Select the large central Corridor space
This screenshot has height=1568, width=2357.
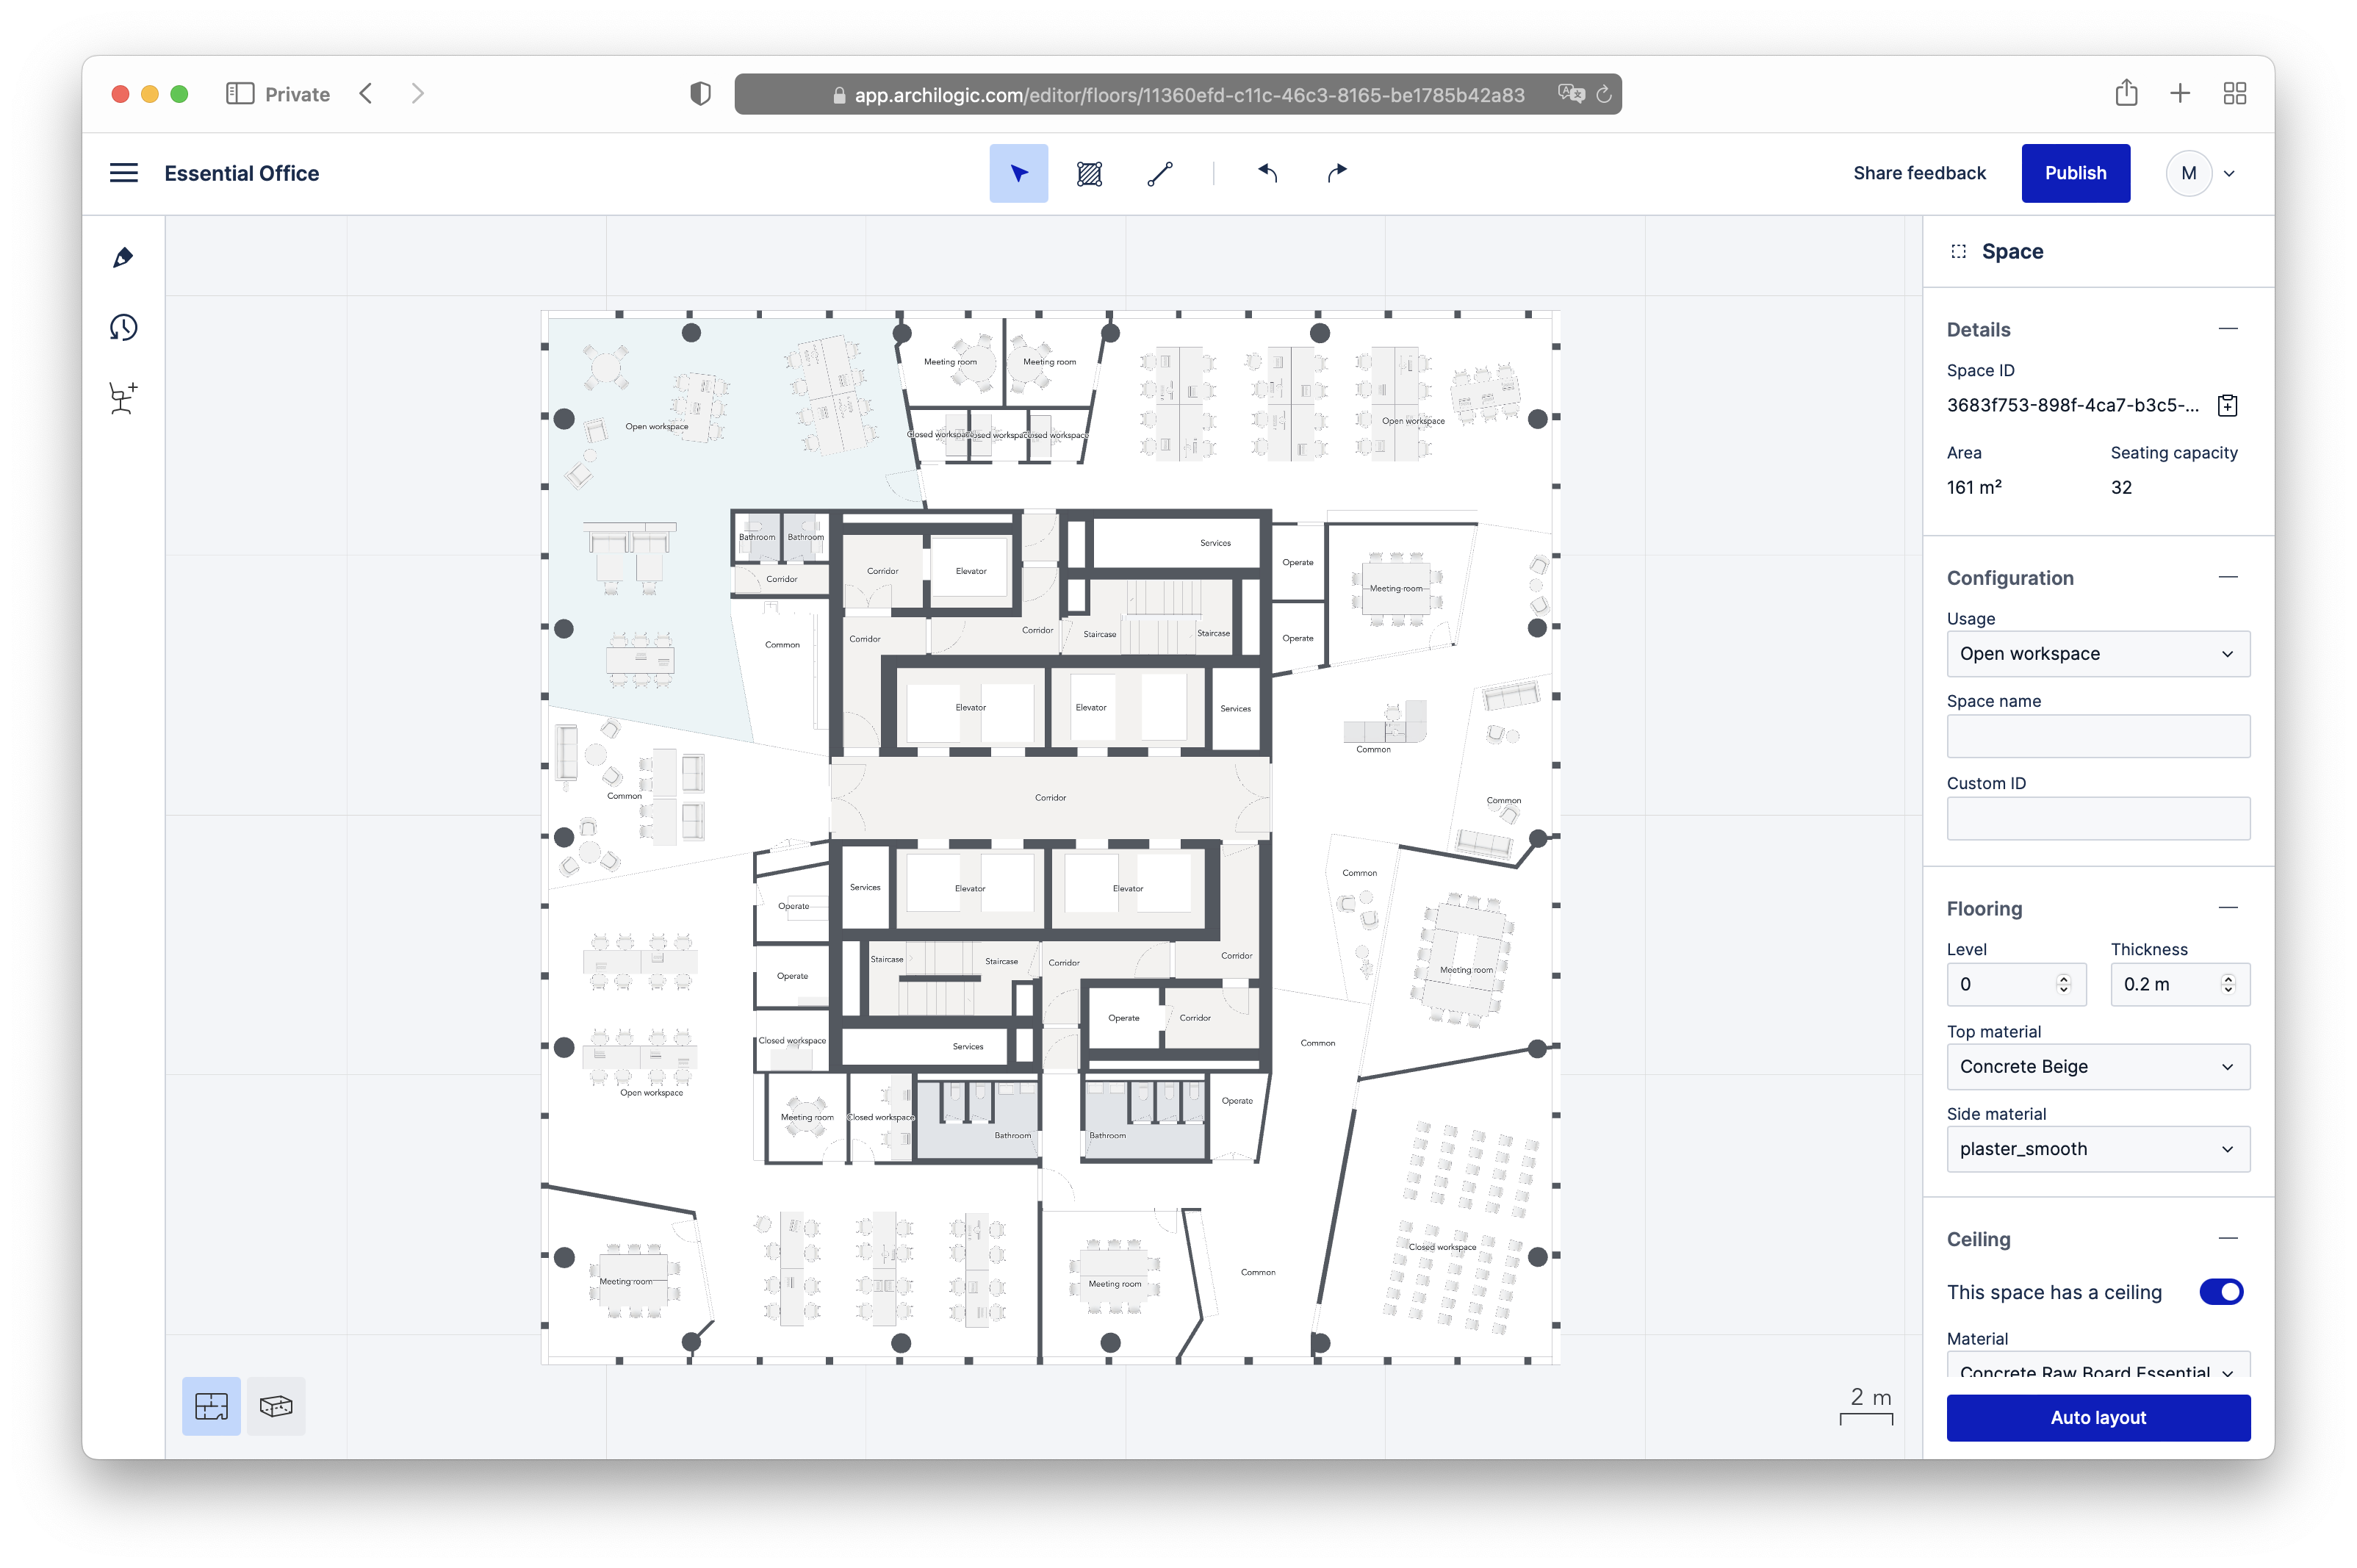1050,798
